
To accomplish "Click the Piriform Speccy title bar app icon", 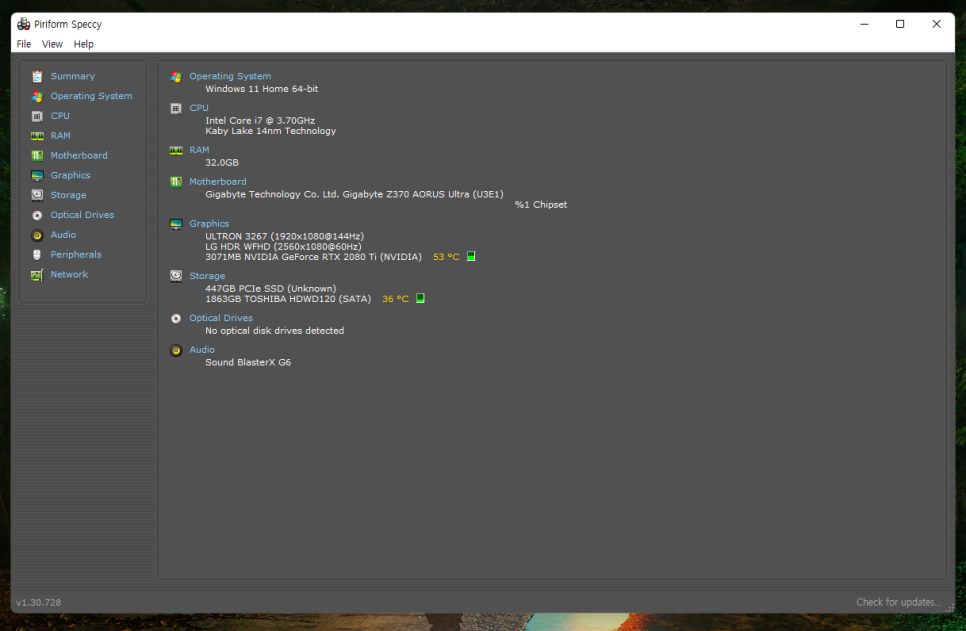I will (x=23, y=24).
